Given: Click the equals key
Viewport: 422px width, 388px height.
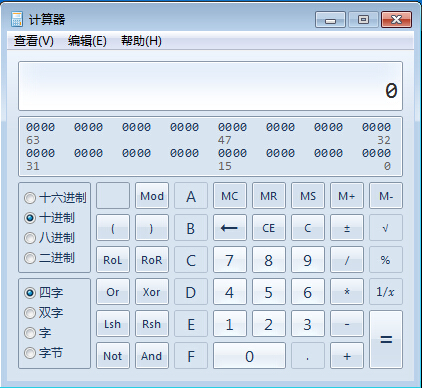Looking at the screenshot, I should 386,339.
